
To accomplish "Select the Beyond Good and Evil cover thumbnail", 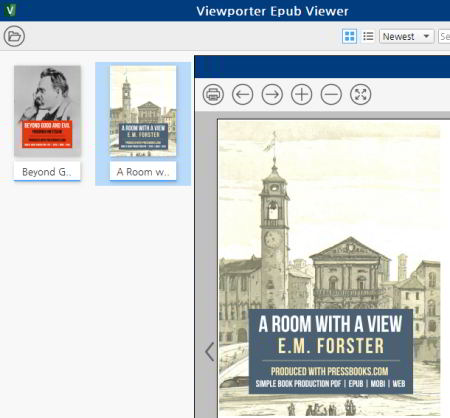I will (x=47, y=111).
